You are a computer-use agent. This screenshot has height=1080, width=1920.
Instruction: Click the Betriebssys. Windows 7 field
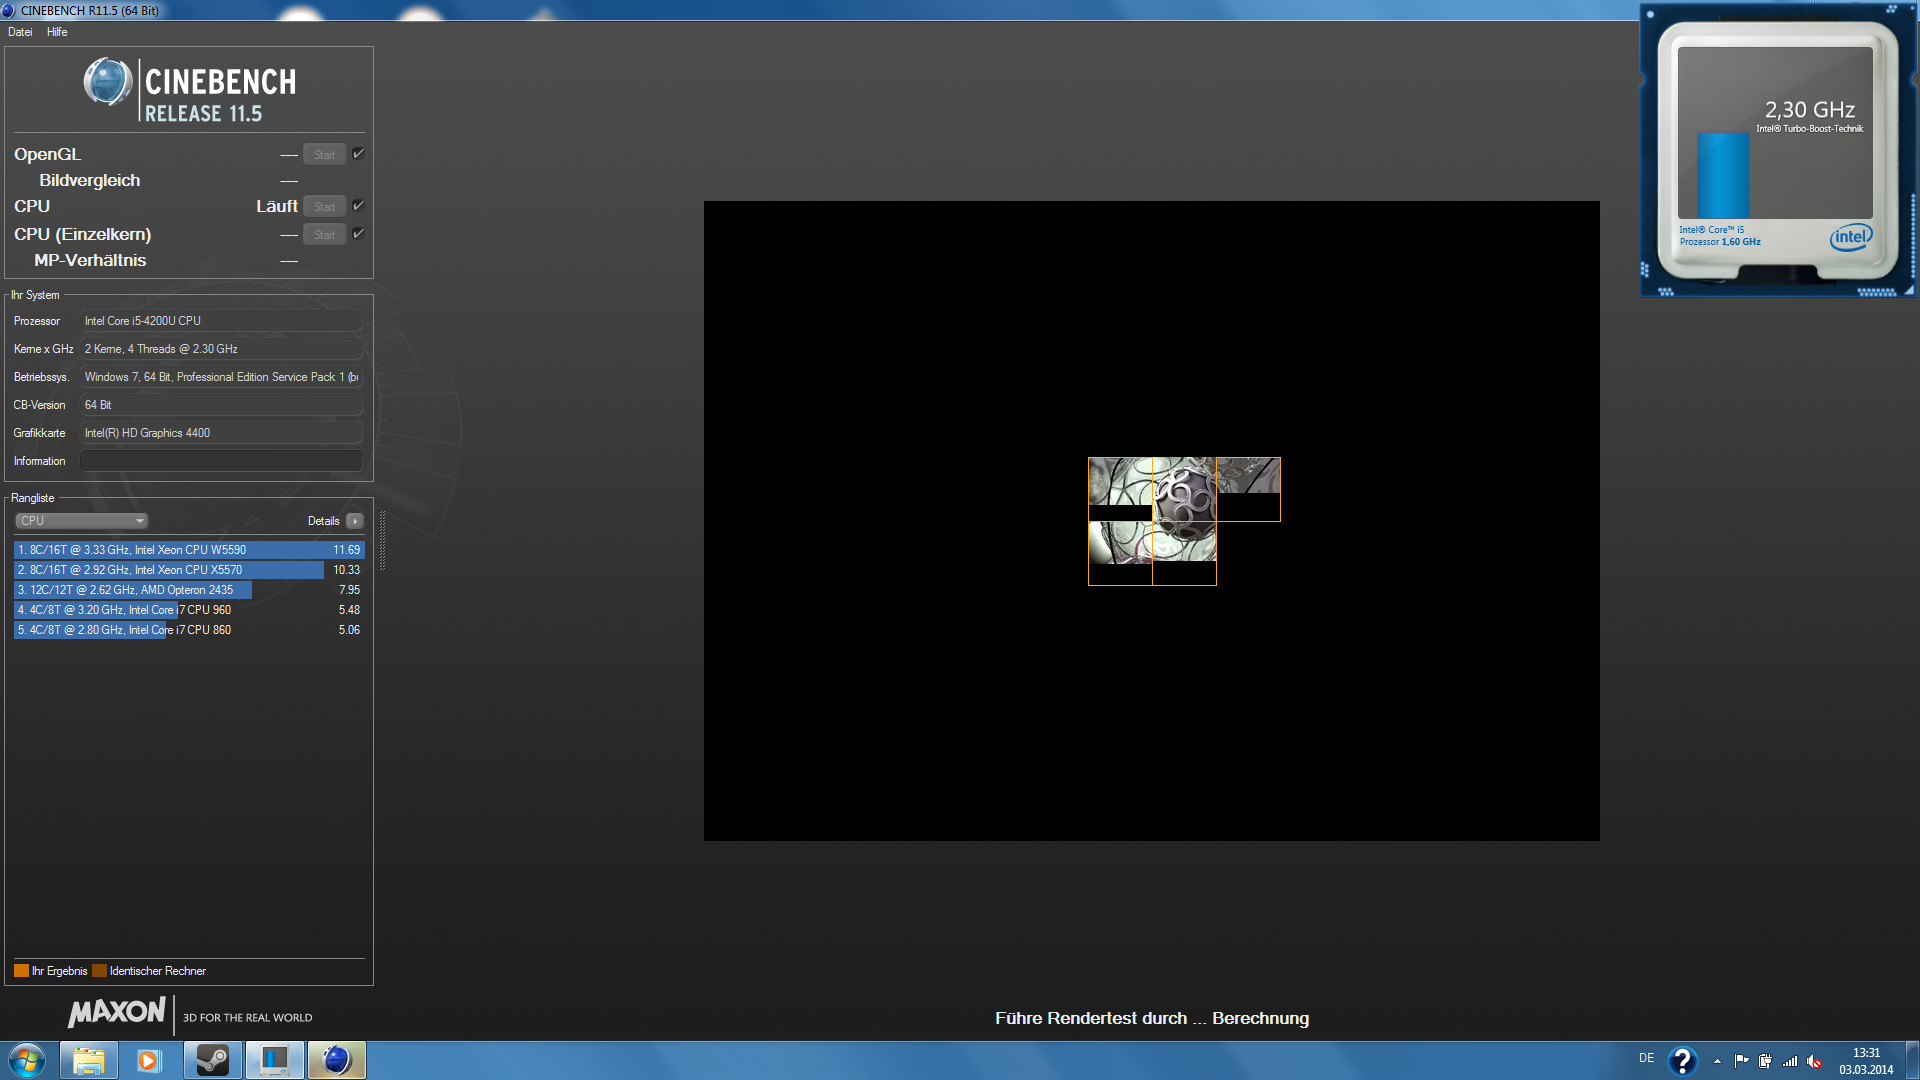click(221, 377)
